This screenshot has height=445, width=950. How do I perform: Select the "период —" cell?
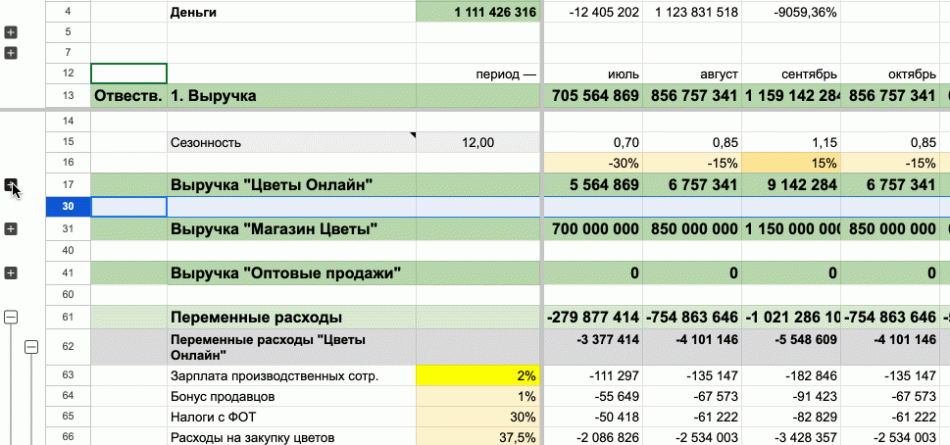[x=478, y=74]
